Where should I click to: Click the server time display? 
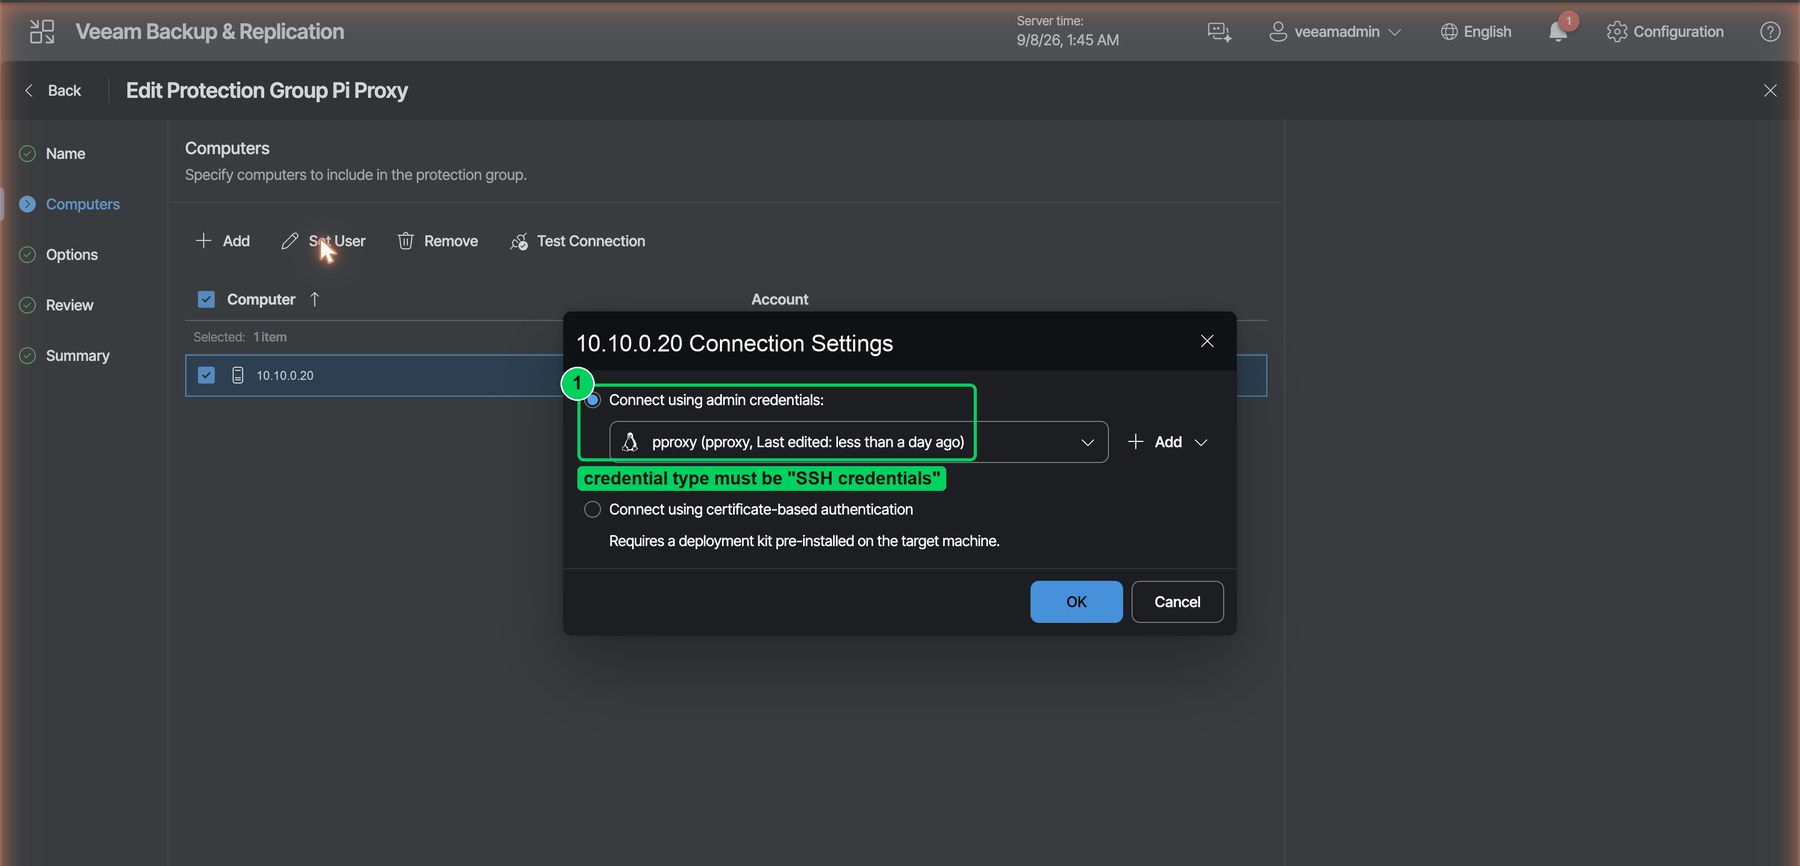pyautogui.click(x=1067, y=31)
